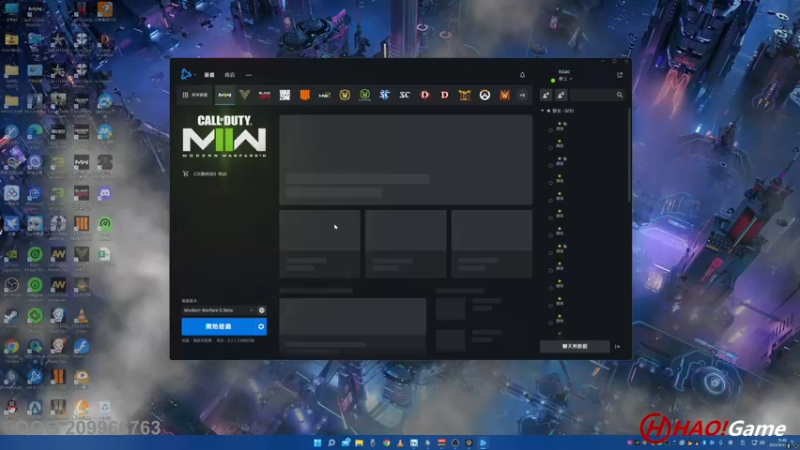800x450 pixels.
Task: Open the Windows Start button
Action: pos(317,443)
